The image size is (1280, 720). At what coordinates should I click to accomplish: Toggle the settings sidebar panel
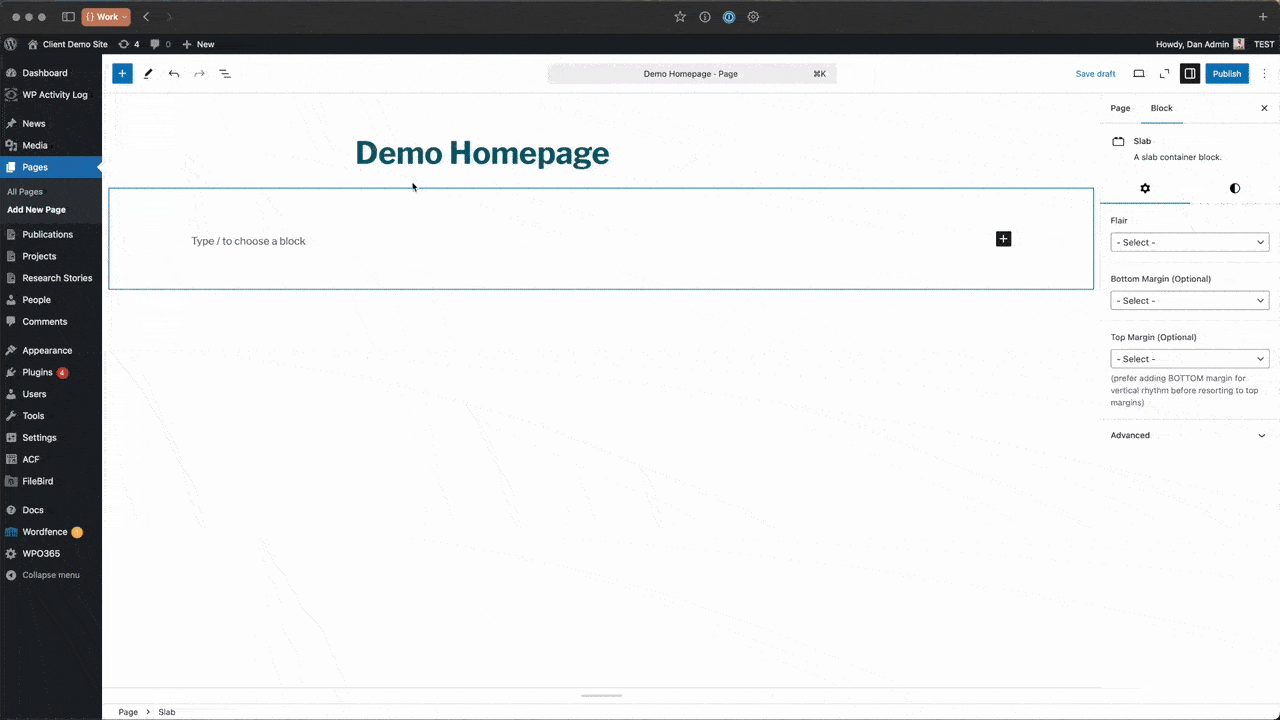click(x=1189, y=73)
